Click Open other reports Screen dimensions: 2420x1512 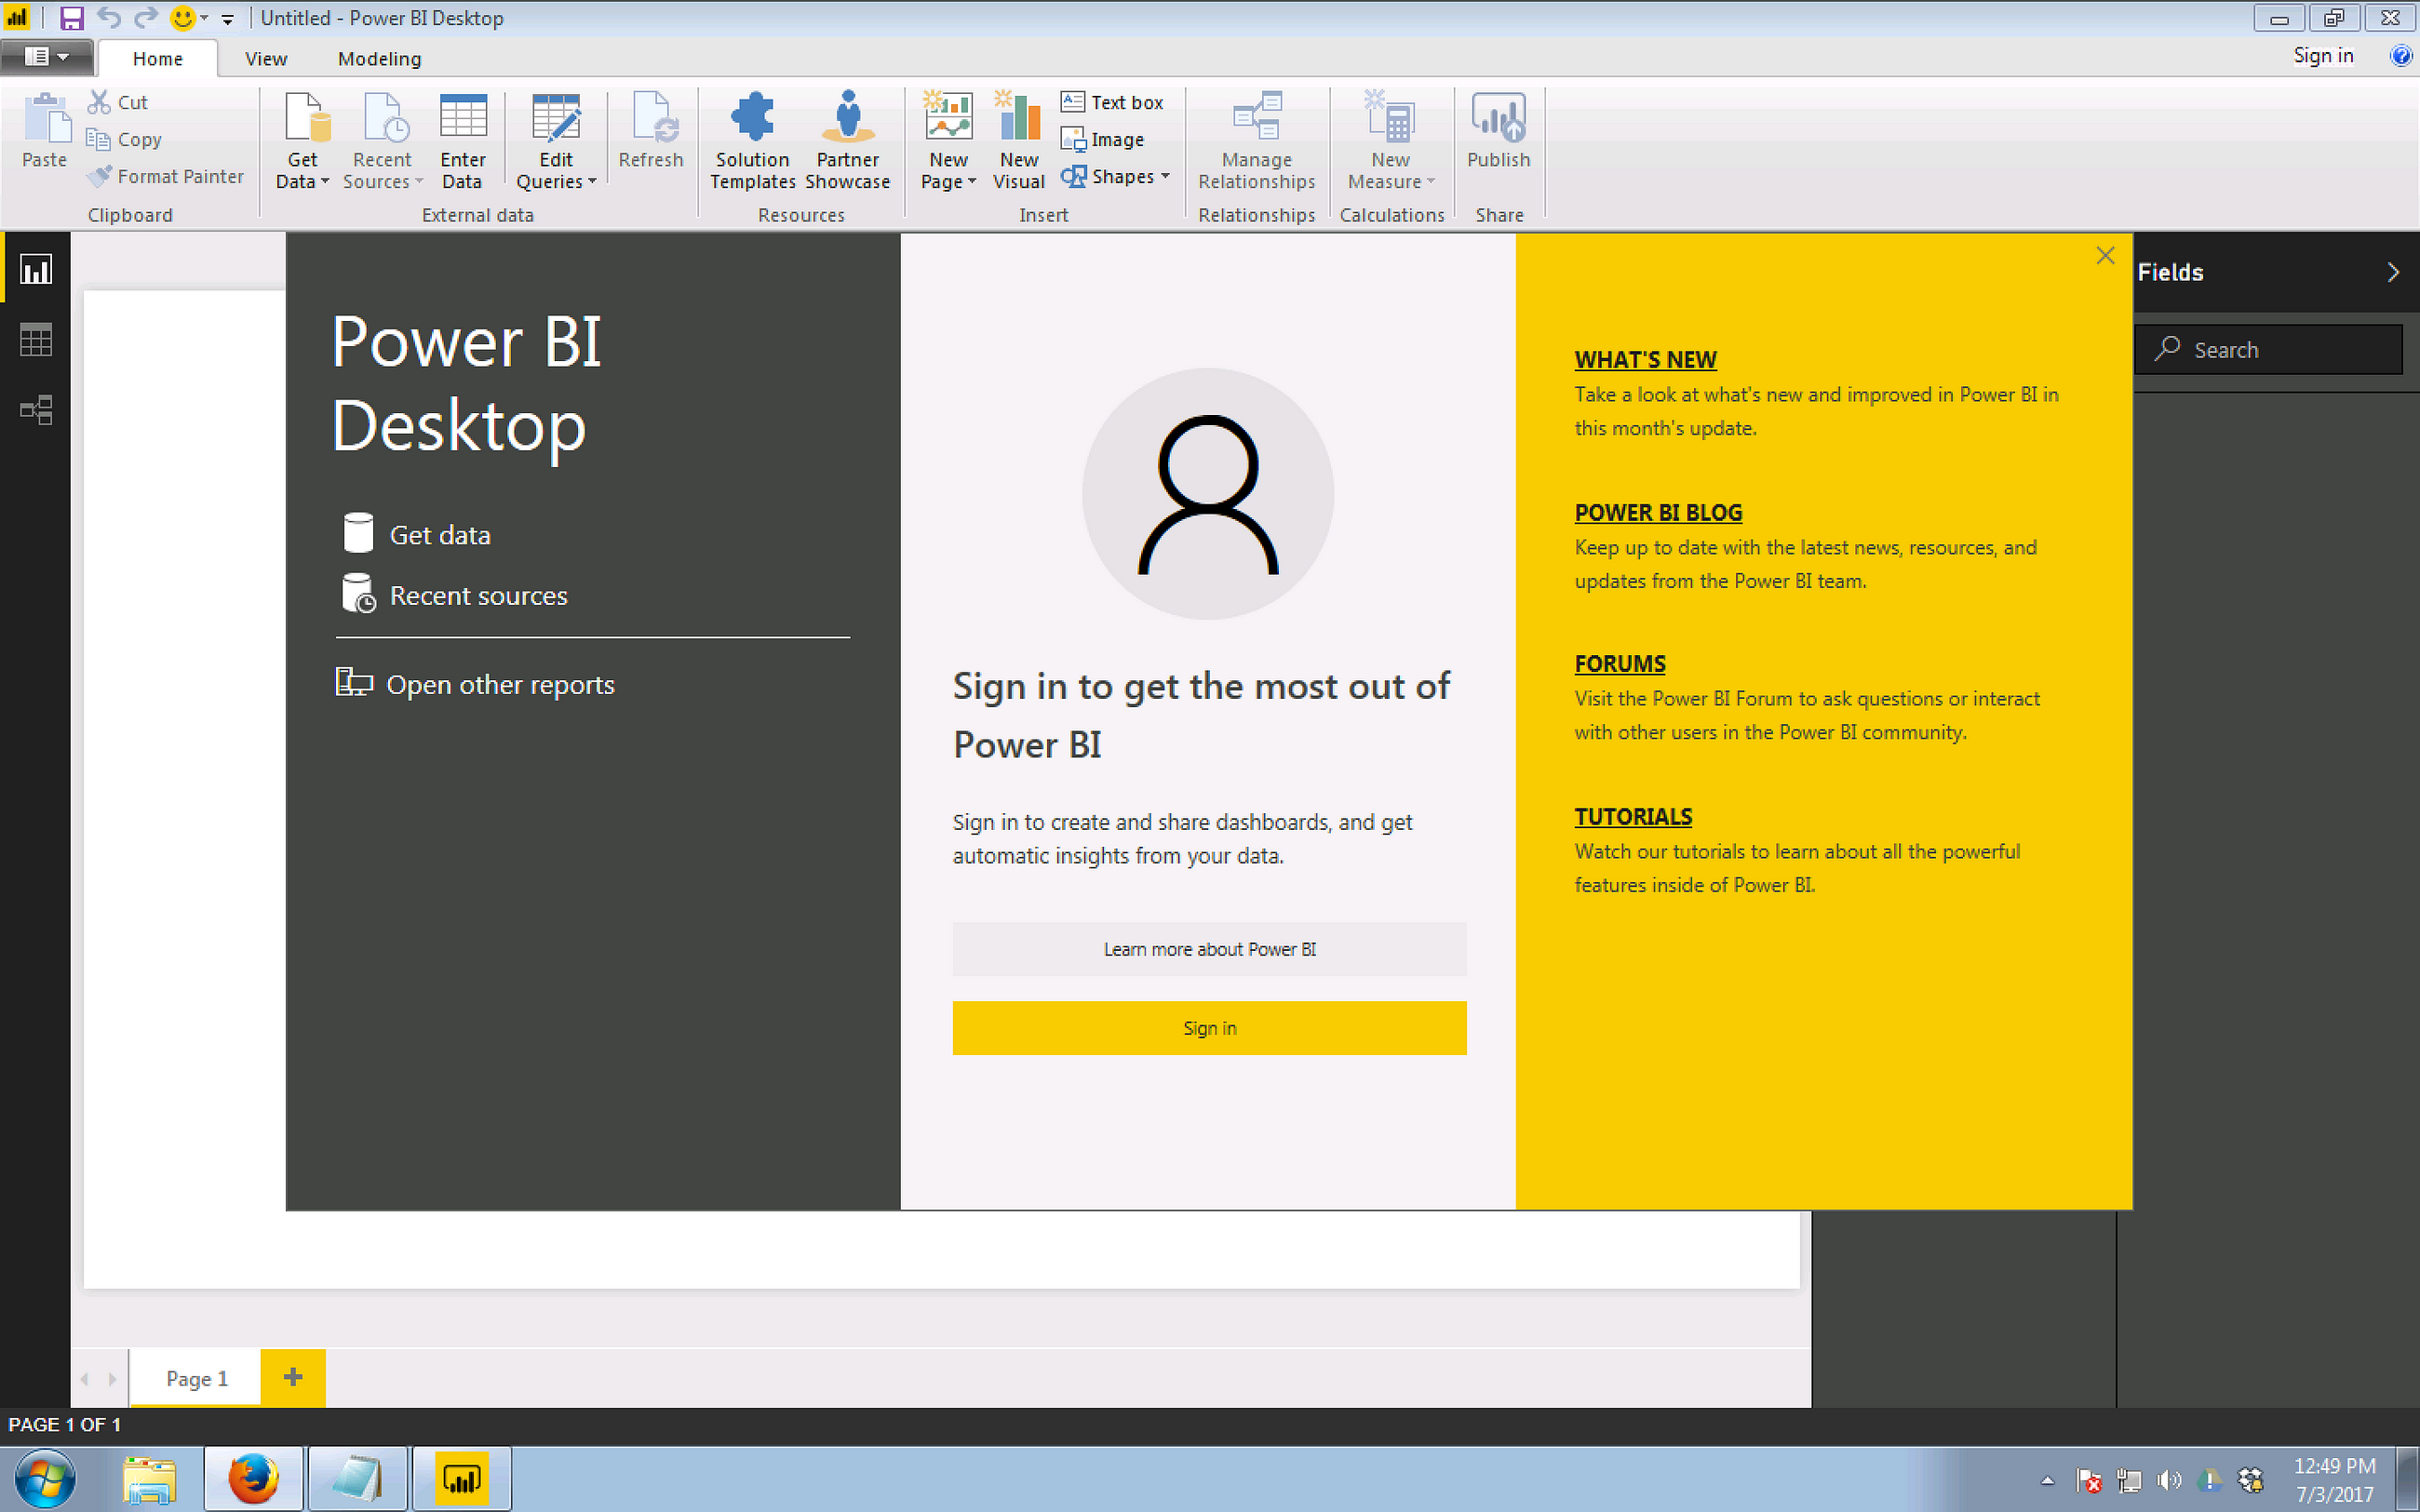tap(475, 684)
